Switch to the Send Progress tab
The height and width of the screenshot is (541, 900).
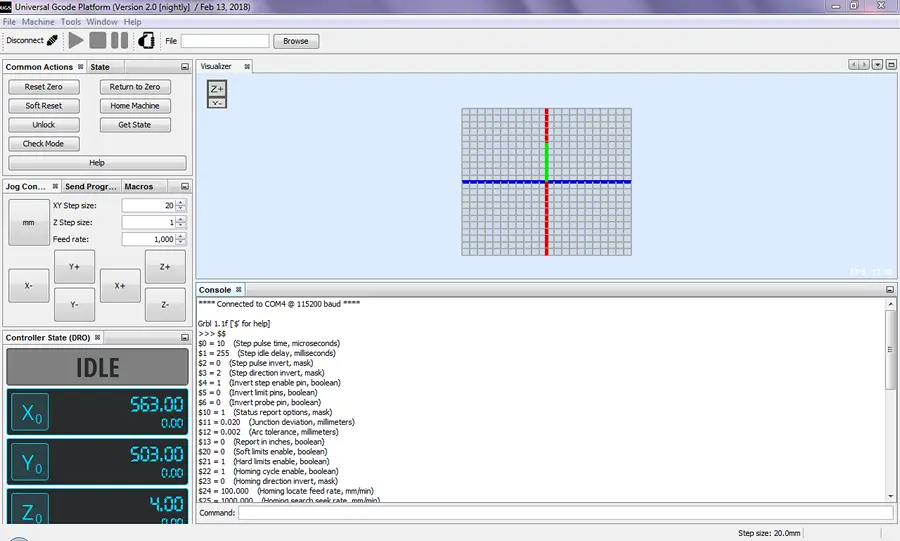(x=91, y=186)
